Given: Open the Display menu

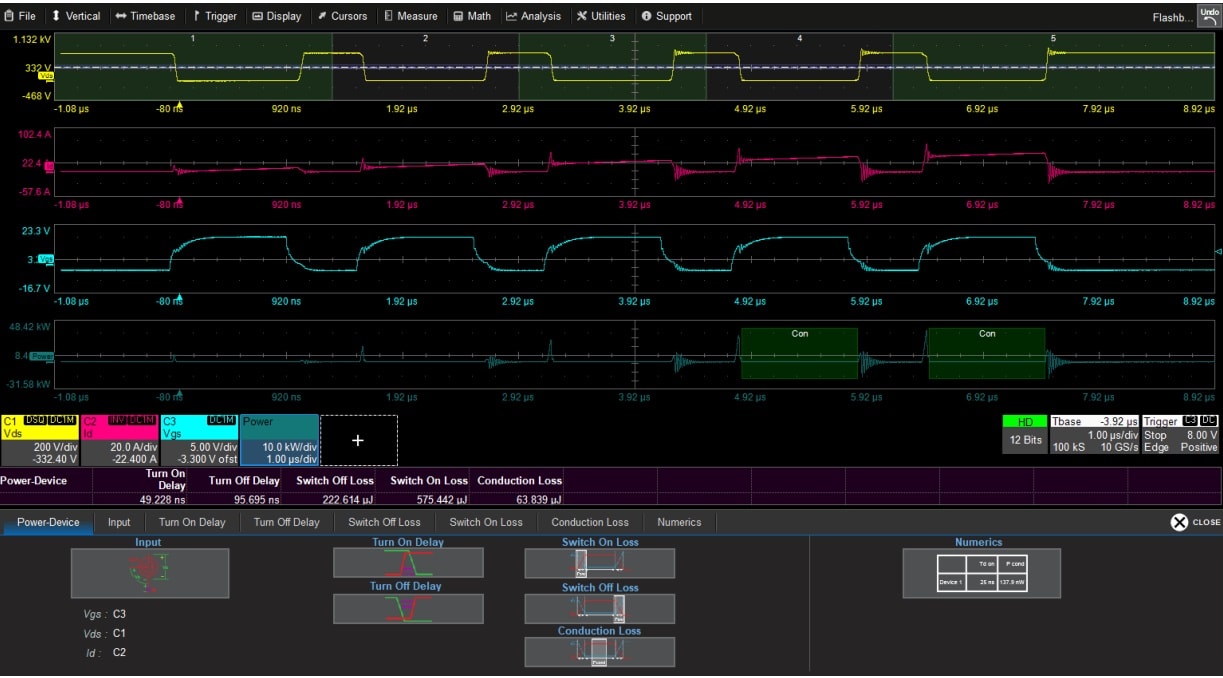Looking at the screenshot, I should pyautogui.click(x=277, y=16).
